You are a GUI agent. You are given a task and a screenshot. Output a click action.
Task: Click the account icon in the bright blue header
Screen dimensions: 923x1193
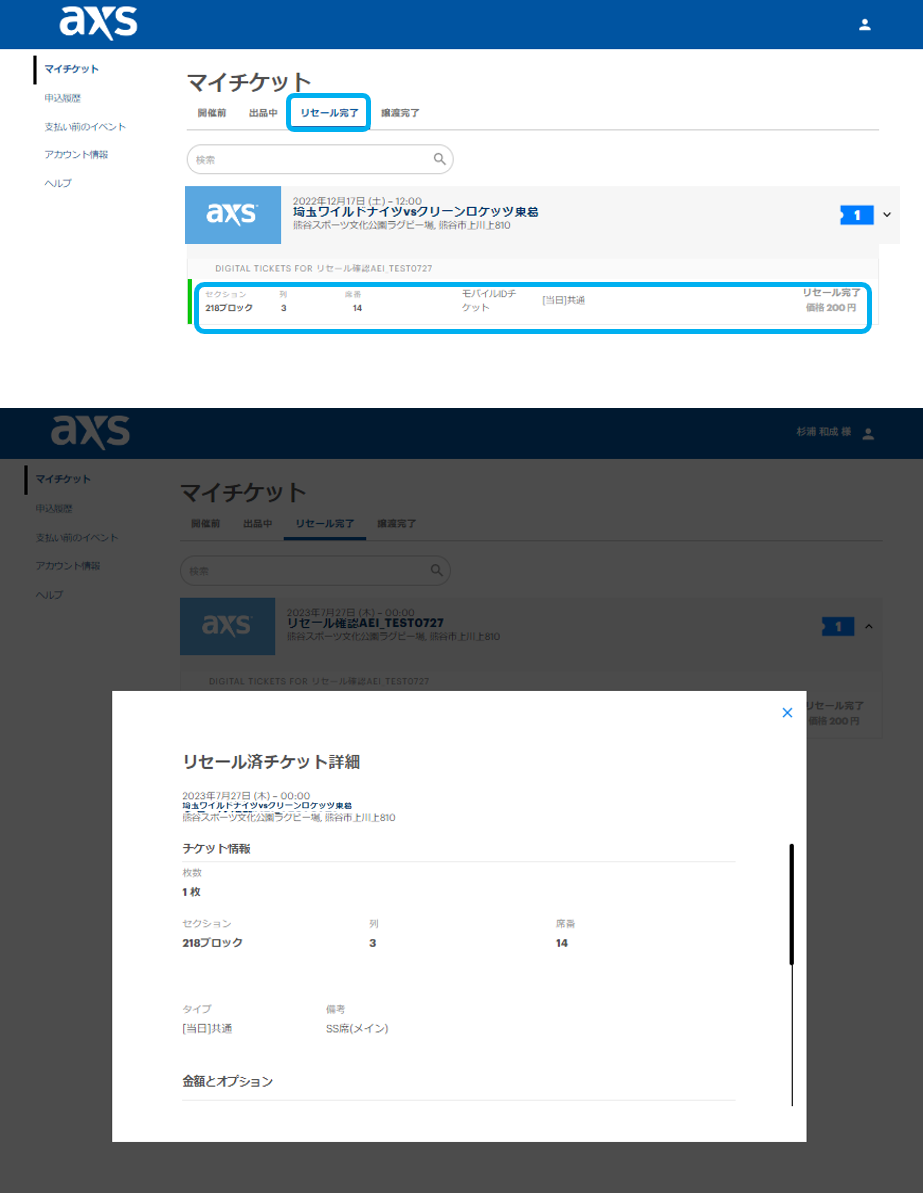click(865, 25)
